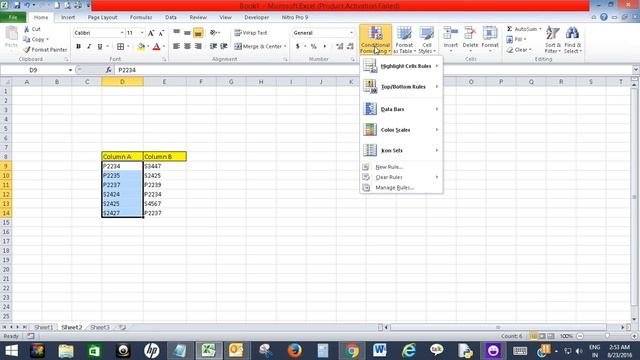640x360 pixels.
Task: Click Format cells icon
Action: point(490,33)
